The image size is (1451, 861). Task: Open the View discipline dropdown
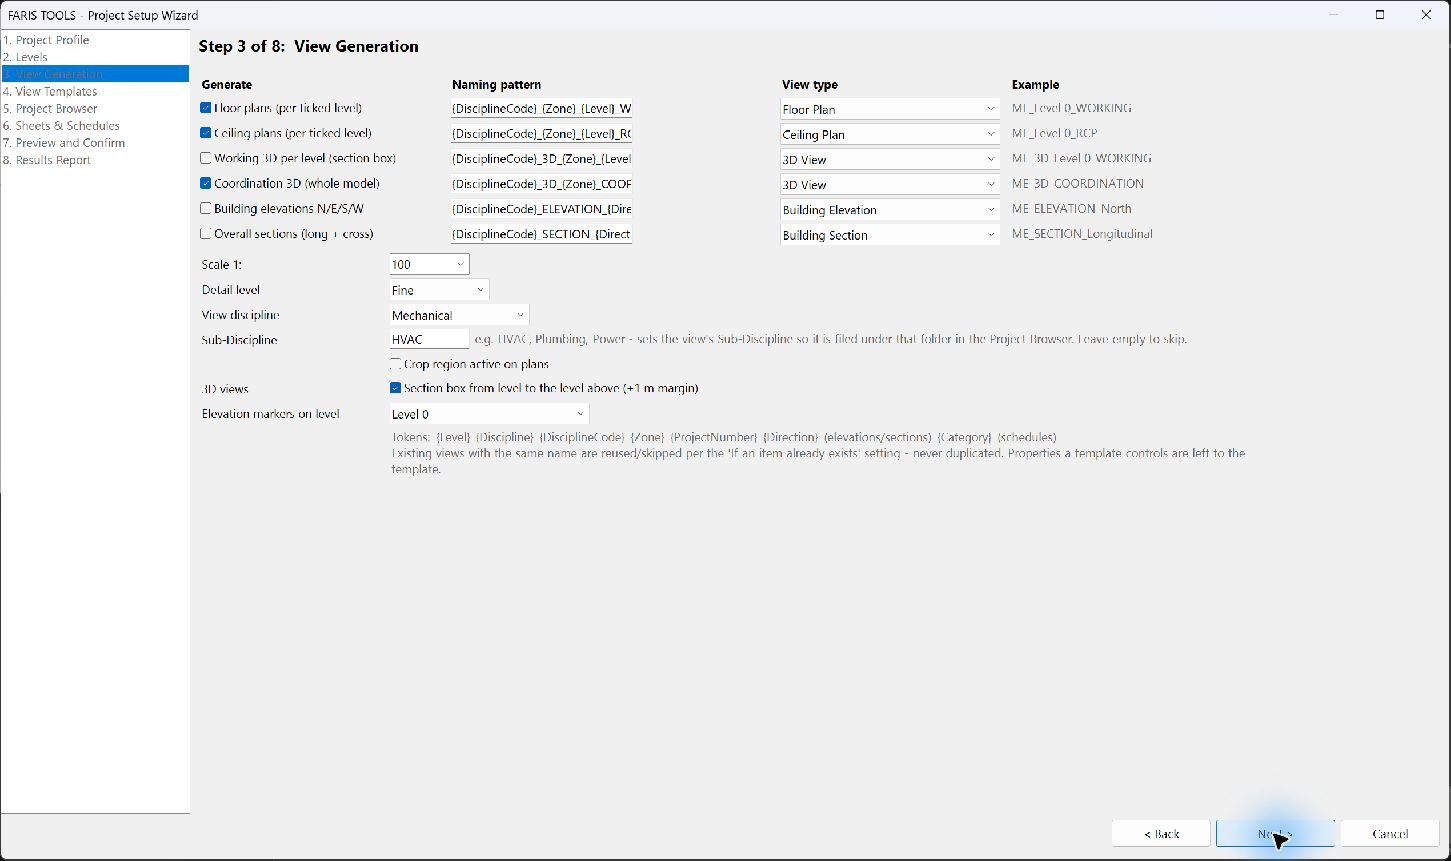click(x=459, y=315)
